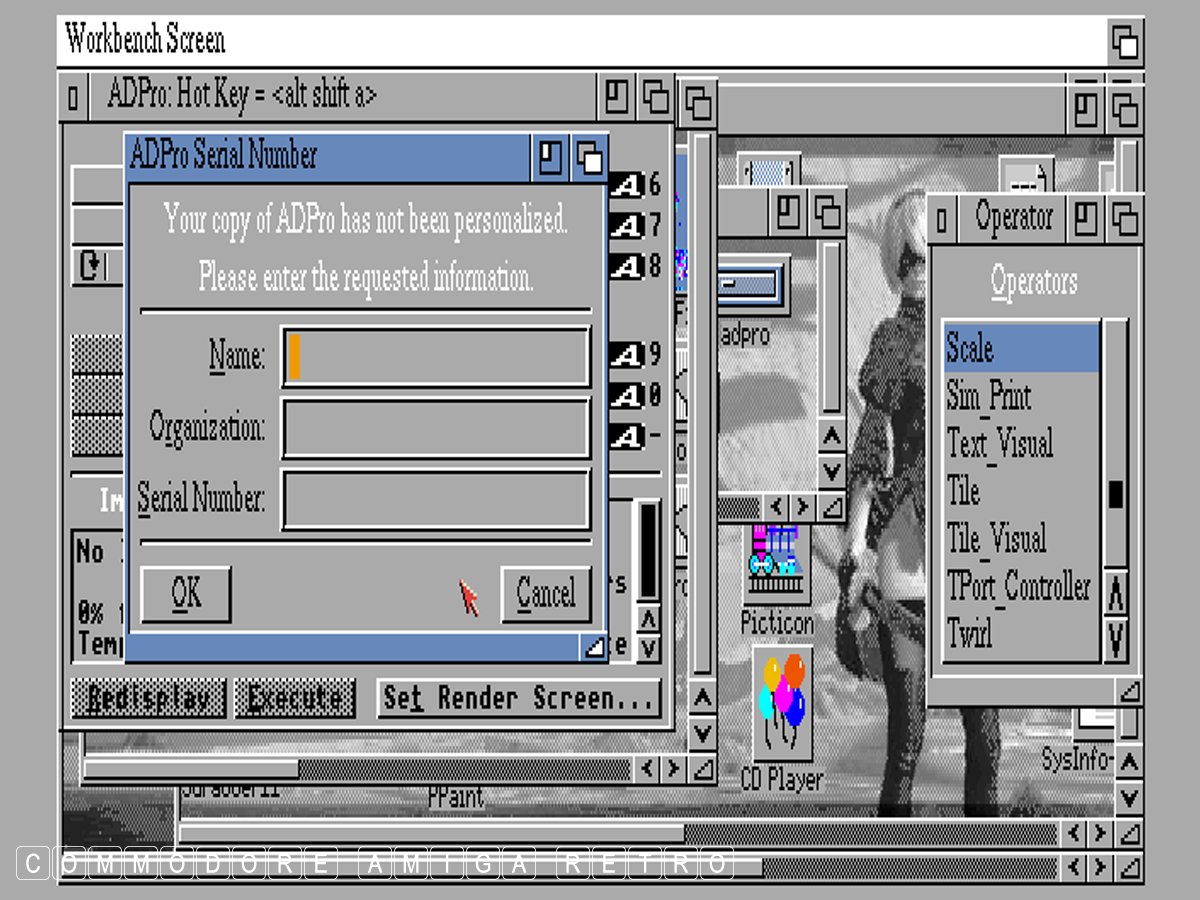This screenshot has height=900, width=1200.
Task: Focus the Serial Number input field
Action: tap(436, 499)
